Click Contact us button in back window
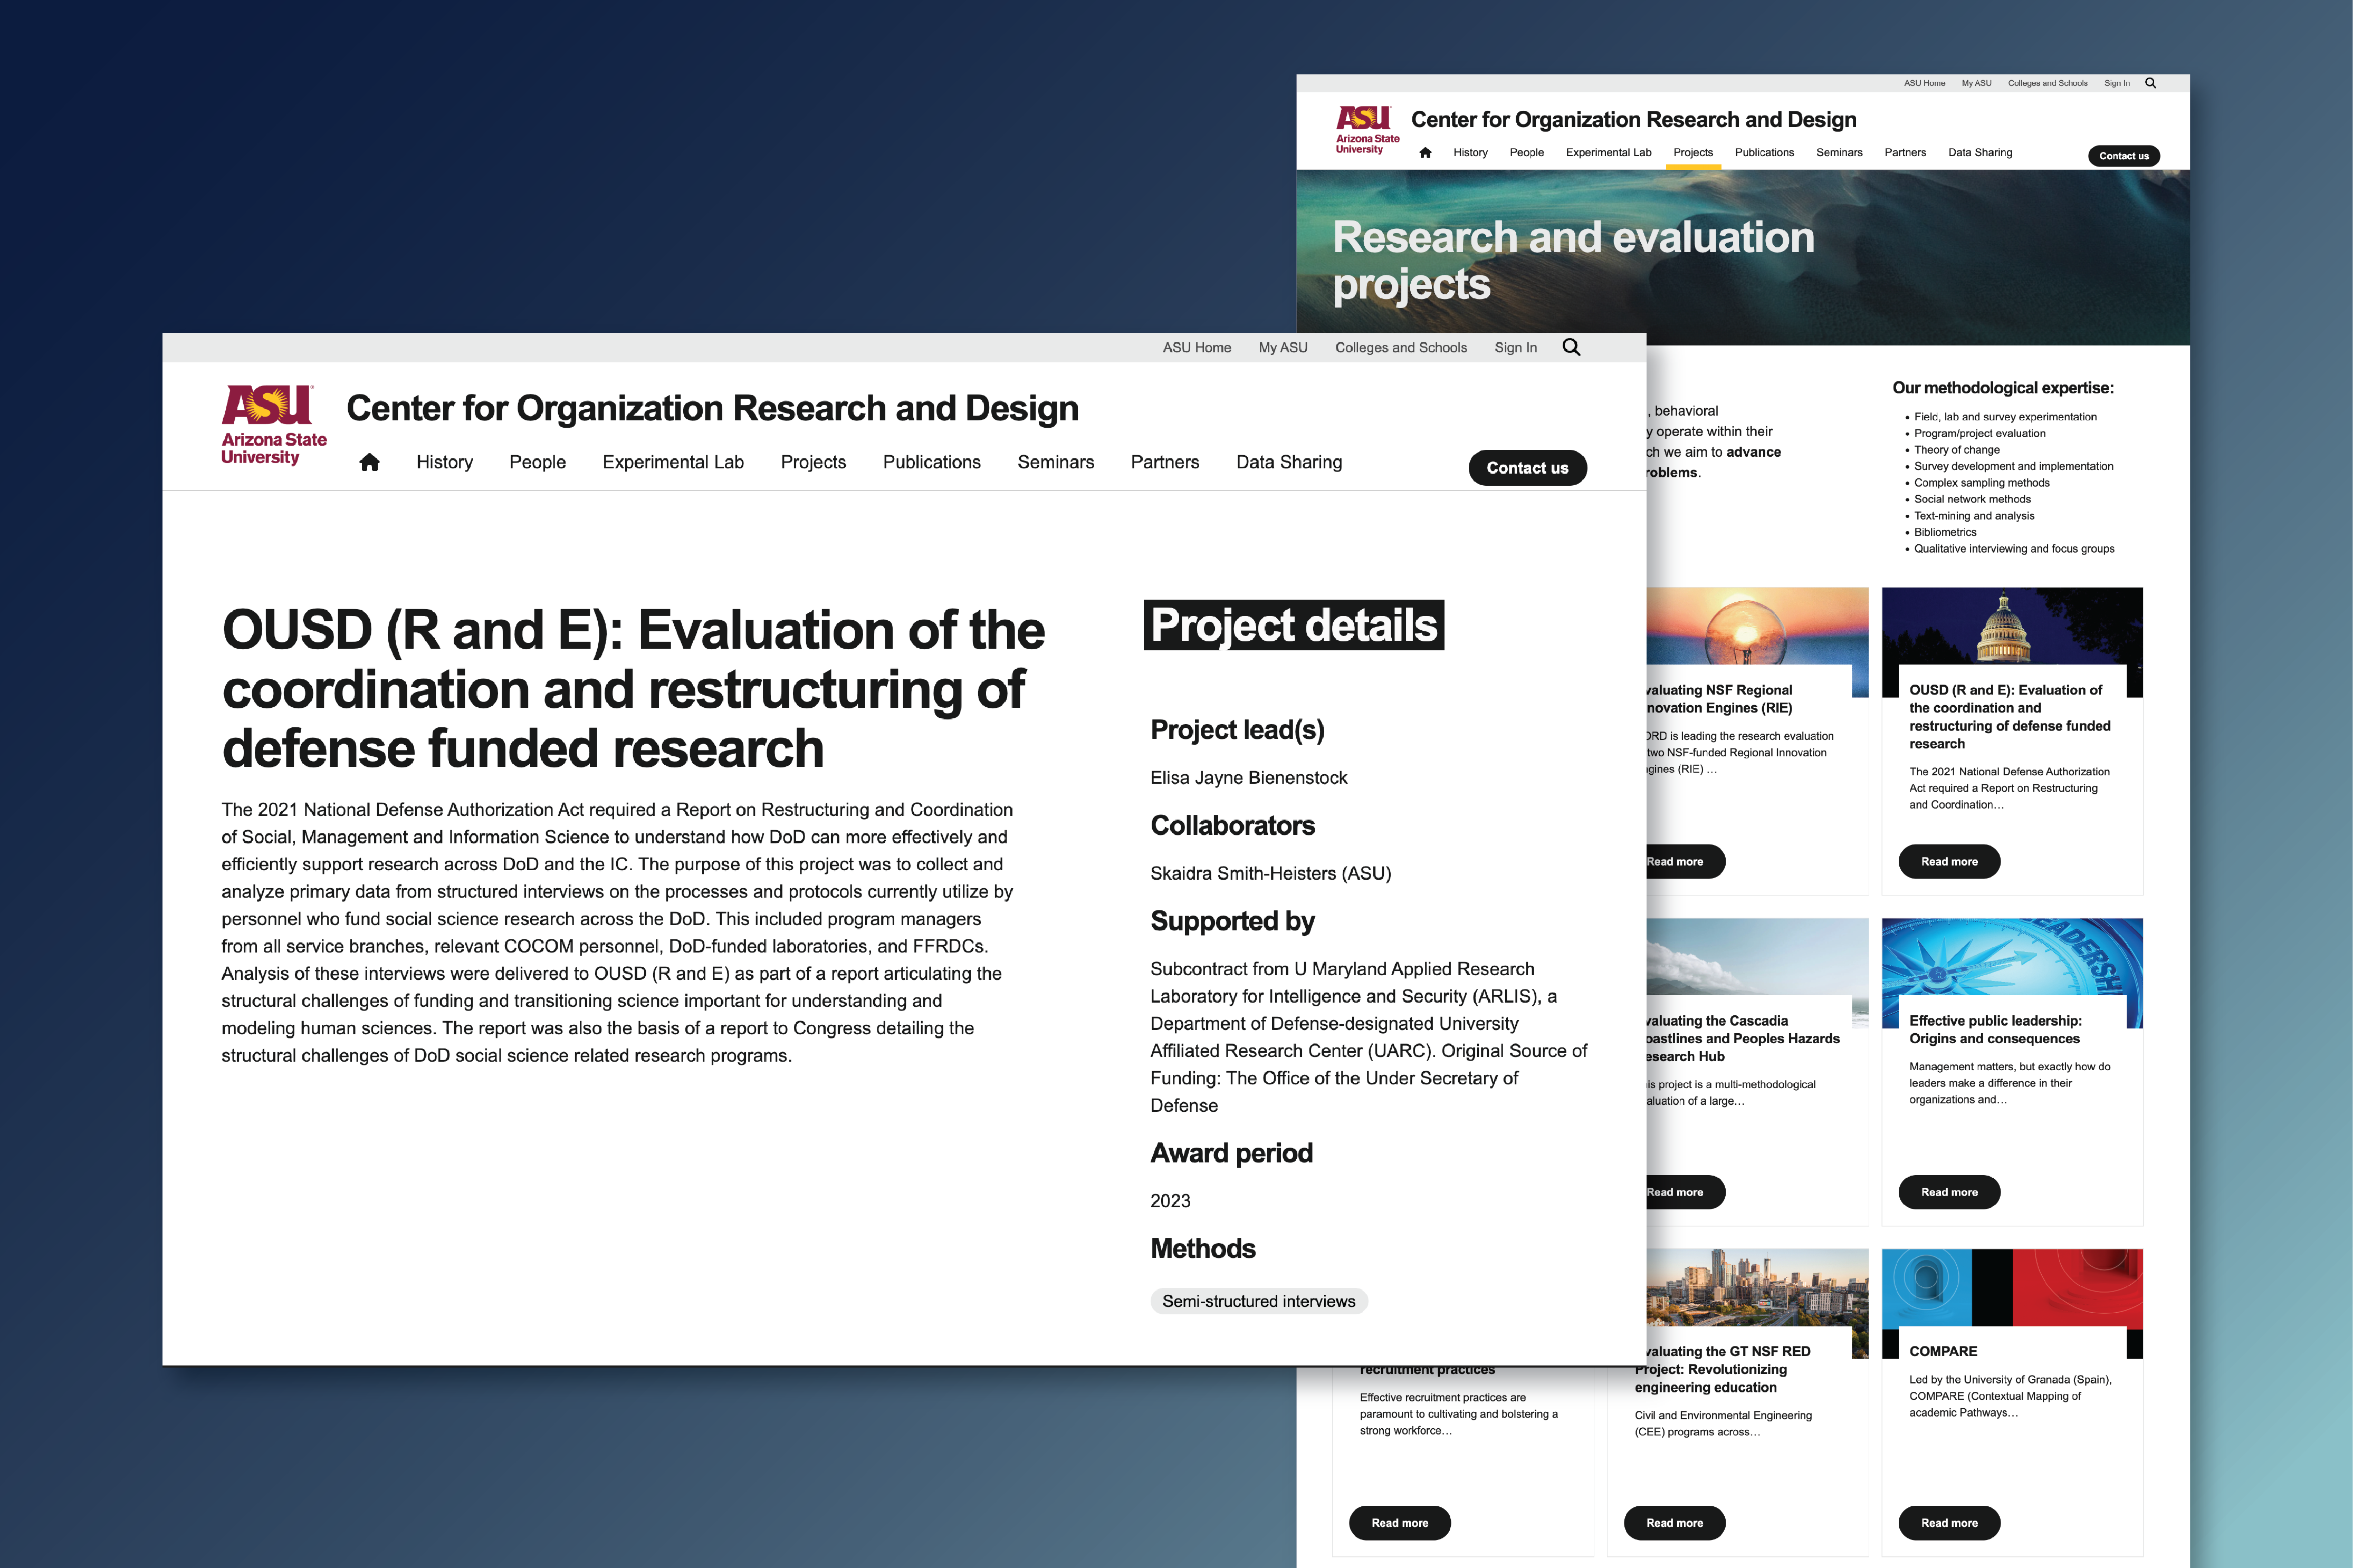Screen dimensions: 2353x1568 [2123, 156]
